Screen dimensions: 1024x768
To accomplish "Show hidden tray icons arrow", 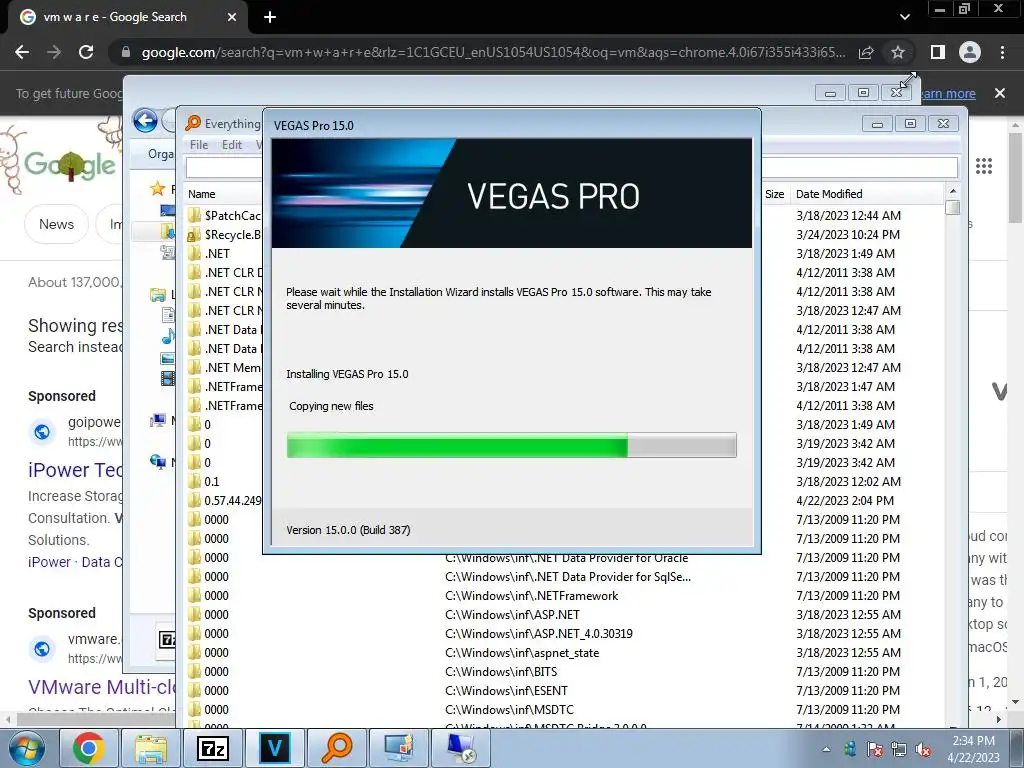I will (827, 749).
